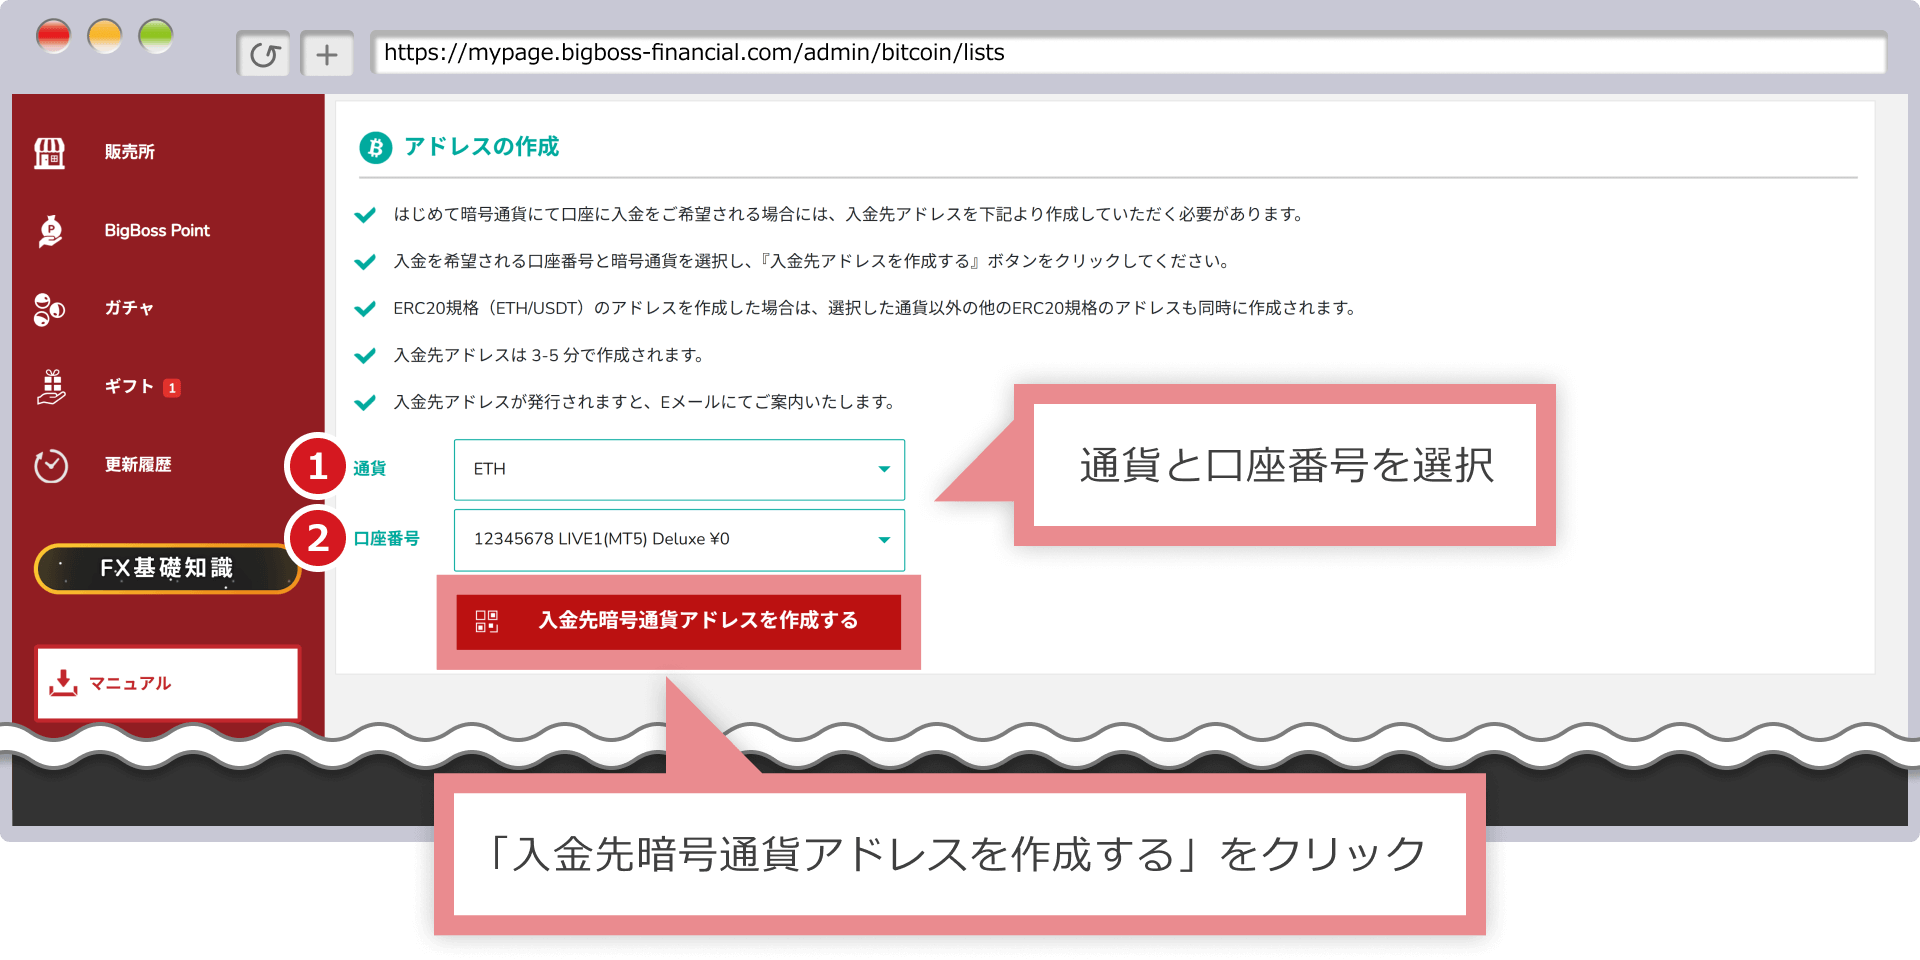Click the 更新履歴 clock icon
Screen dimensions: 1920x960
pos(50,466)
